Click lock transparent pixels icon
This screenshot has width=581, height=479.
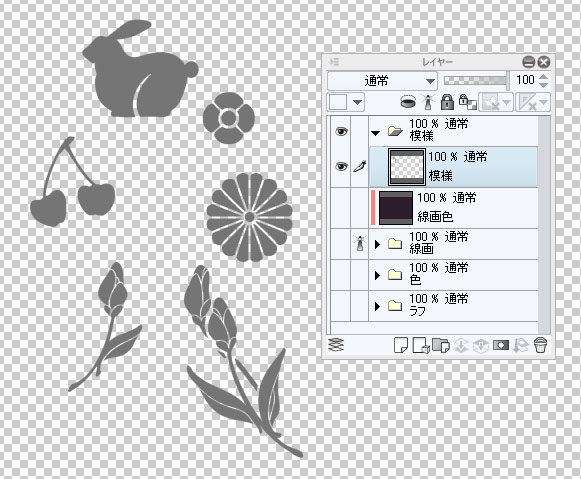click(467, 102)
